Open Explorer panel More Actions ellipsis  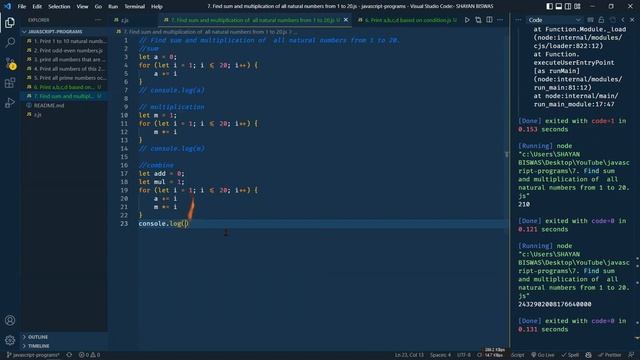tap(98, 20)
